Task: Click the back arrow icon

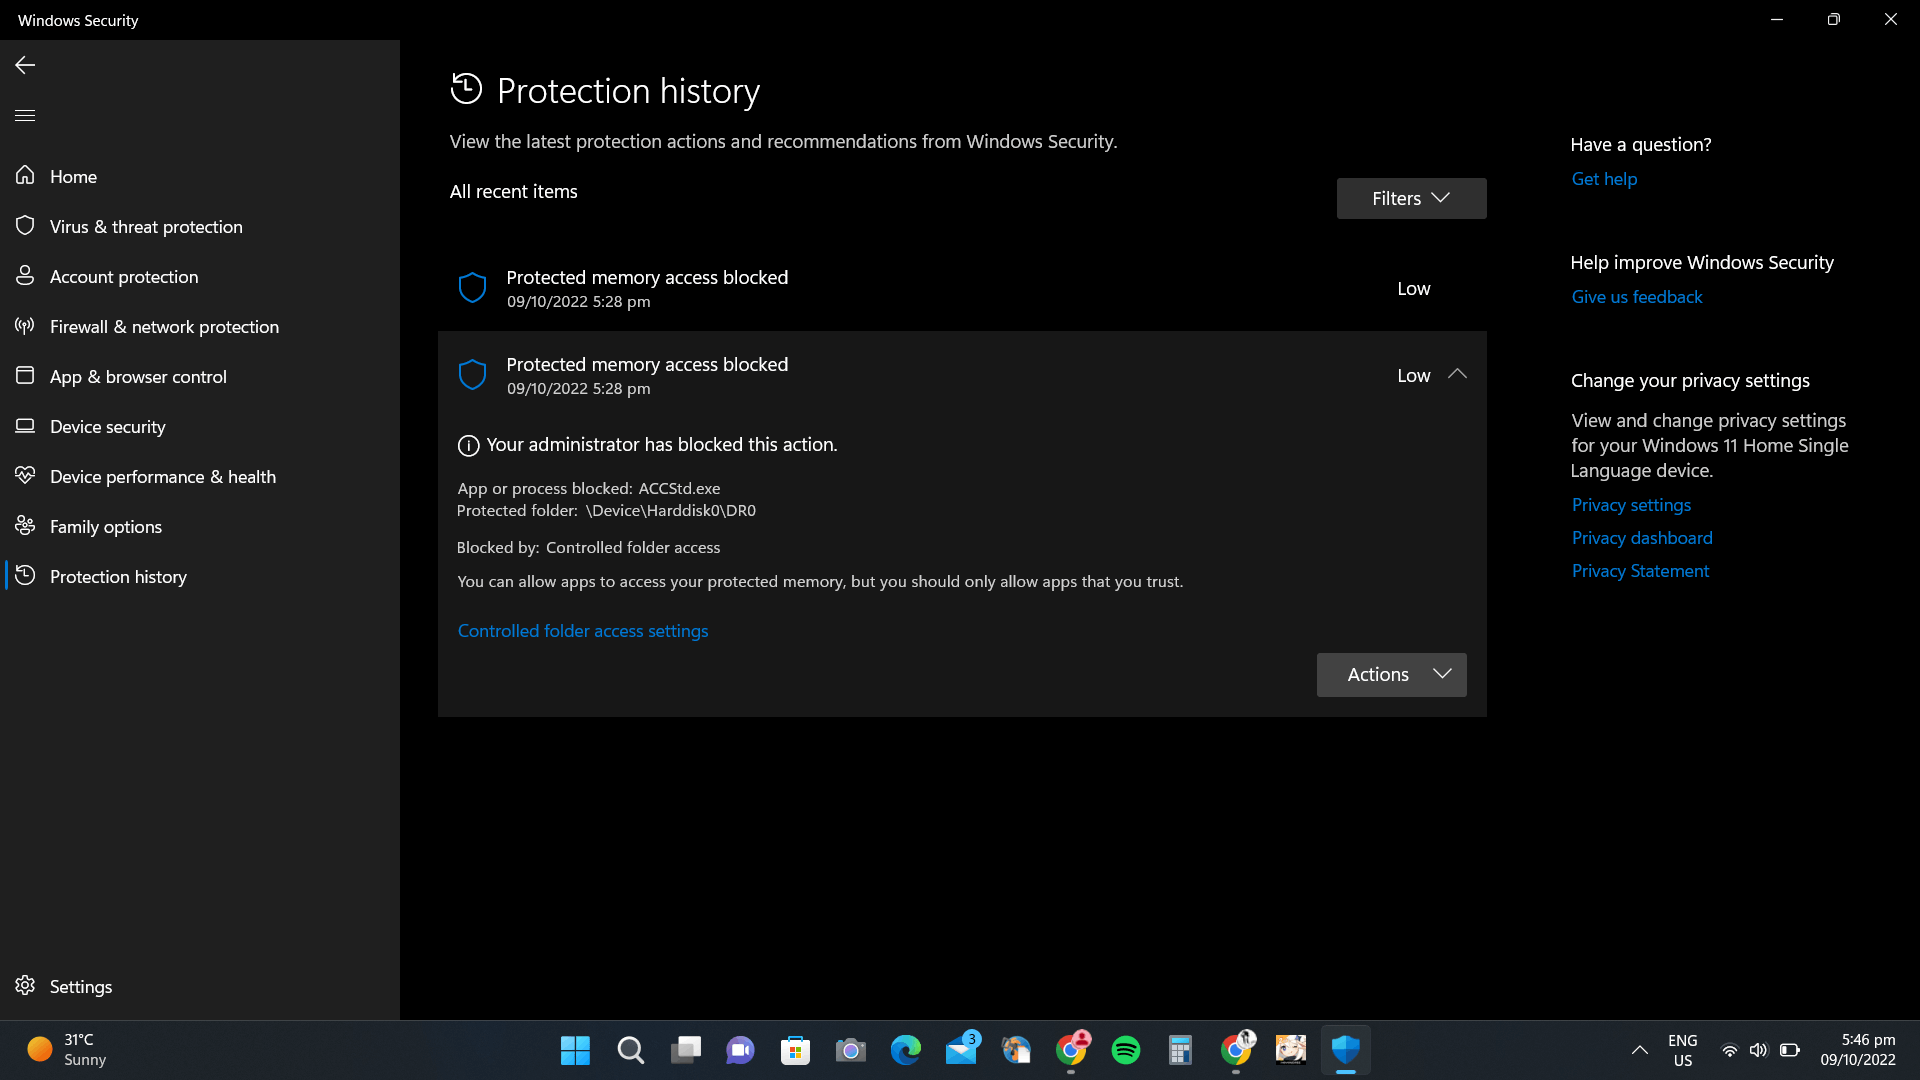Action: point(24,65)
